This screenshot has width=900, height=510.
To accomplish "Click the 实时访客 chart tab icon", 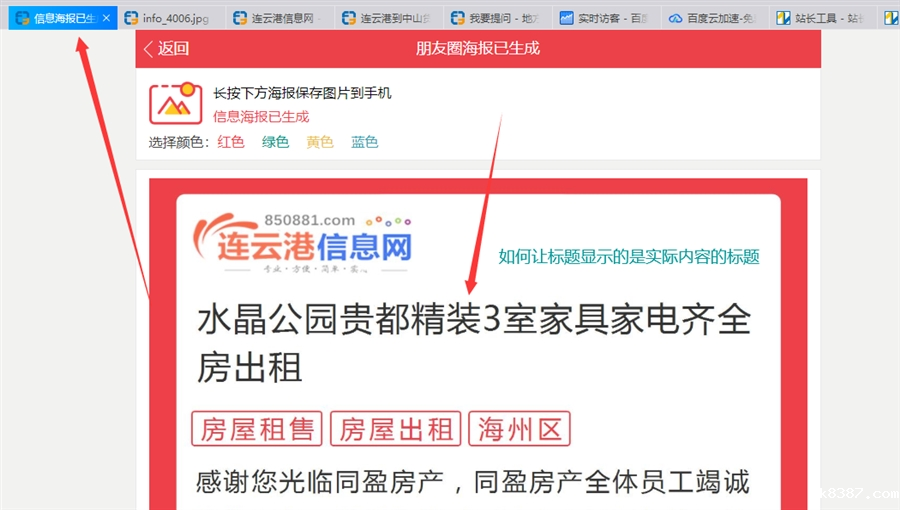I will click(567, 18).
